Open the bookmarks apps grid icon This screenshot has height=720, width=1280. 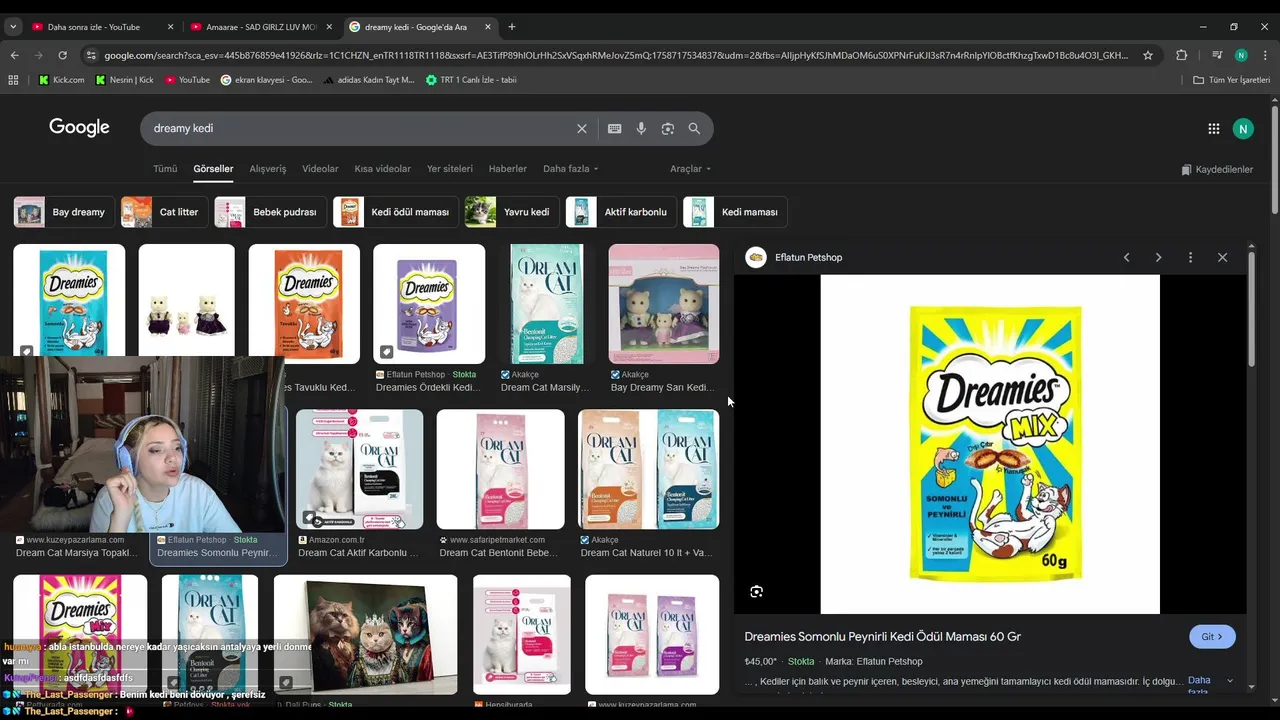point(13,80)
